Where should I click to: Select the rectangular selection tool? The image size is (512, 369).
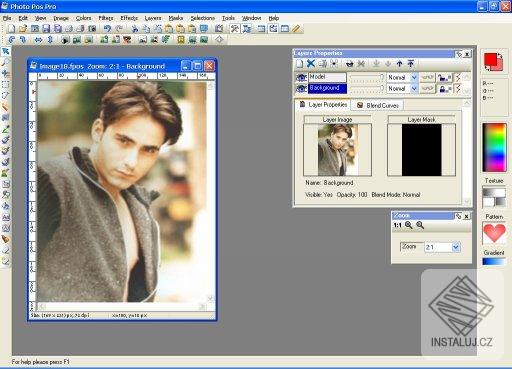coord(6,84)
